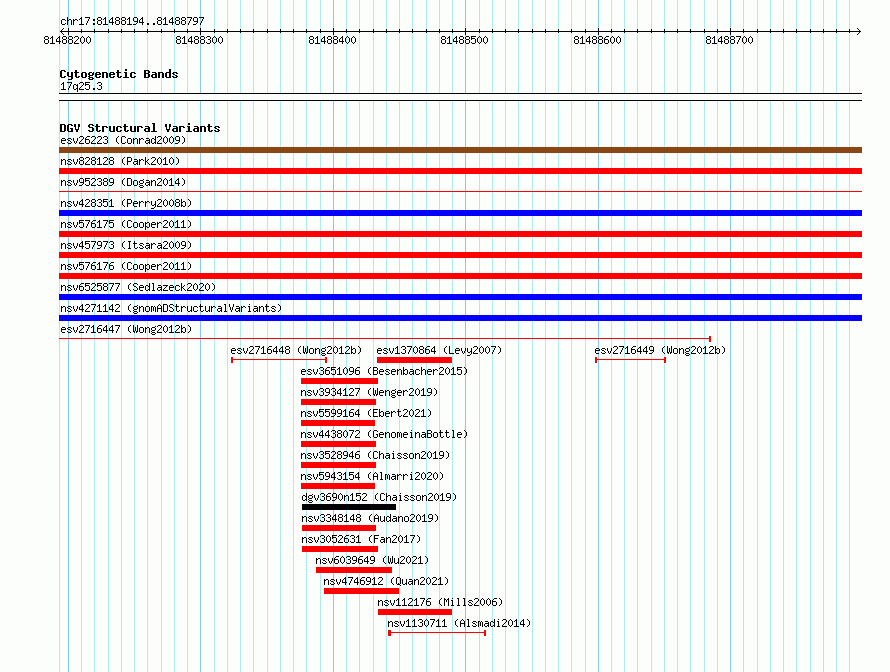Select the red esv3651096 variant bar
Viewport: 890px width, 672px height.
pyautogui.click(x=339, y=381)
